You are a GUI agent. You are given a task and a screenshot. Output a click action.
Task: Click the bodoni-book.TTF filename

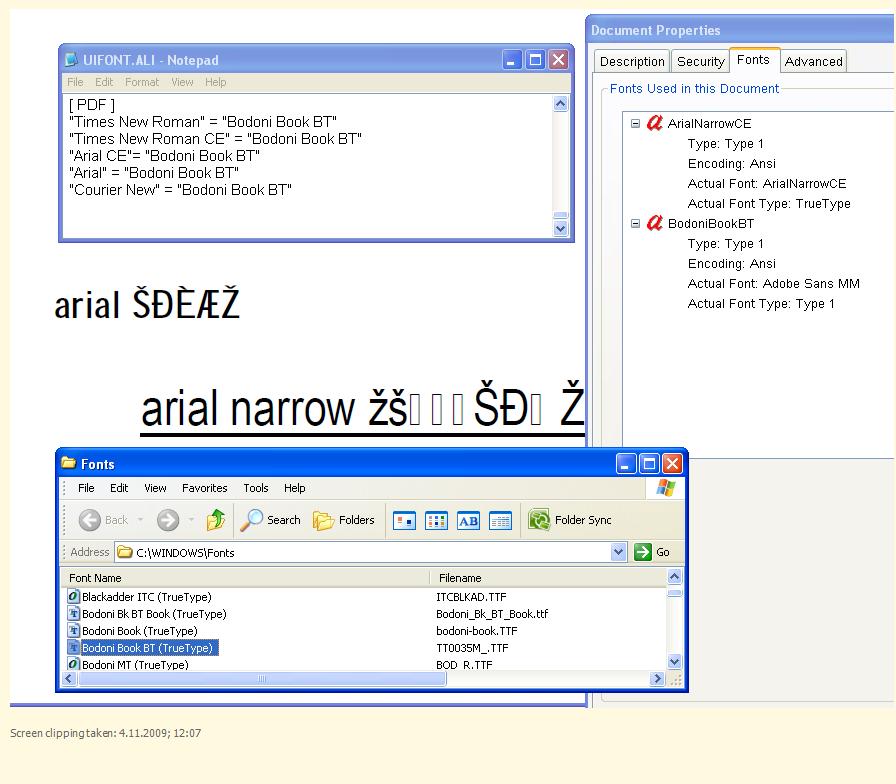[x=477, y=631]
